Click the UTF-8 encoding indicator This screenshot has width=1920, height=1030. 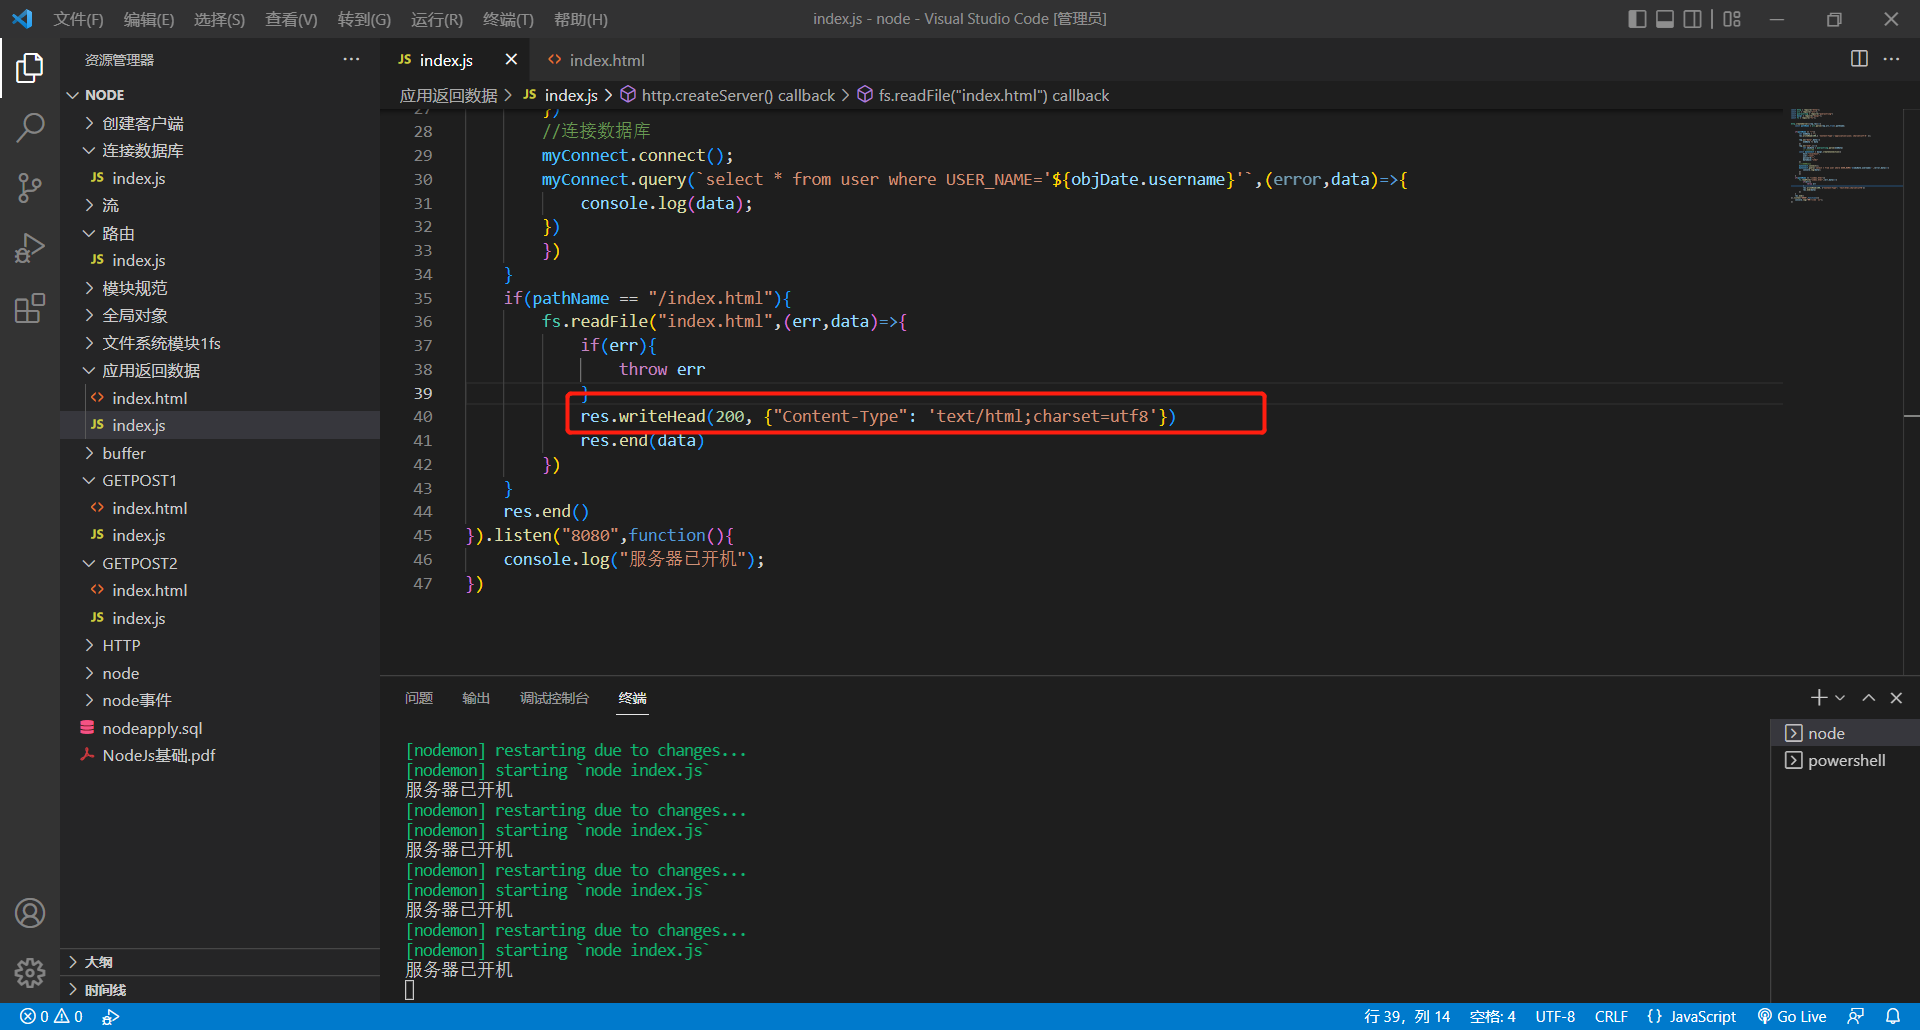click(1555, 1016)
